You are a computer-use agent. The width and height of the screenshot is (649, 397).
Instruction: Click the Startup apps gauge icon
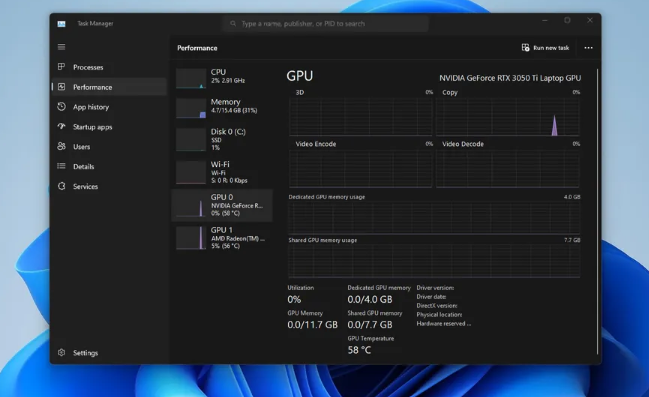pos(61,126)
